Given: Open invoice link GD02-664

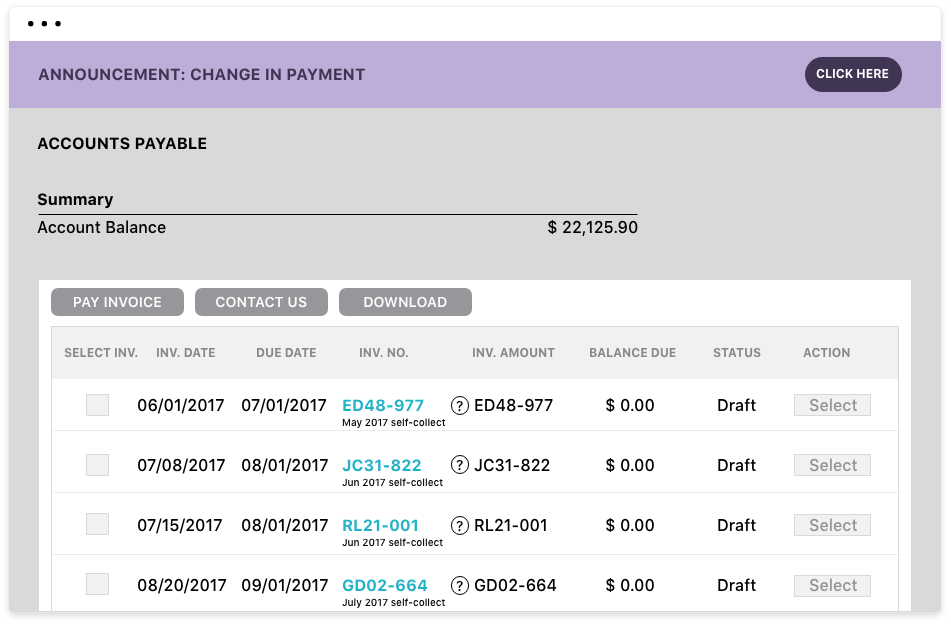Looking at the screenshot, I should click(x=385, y=586).
